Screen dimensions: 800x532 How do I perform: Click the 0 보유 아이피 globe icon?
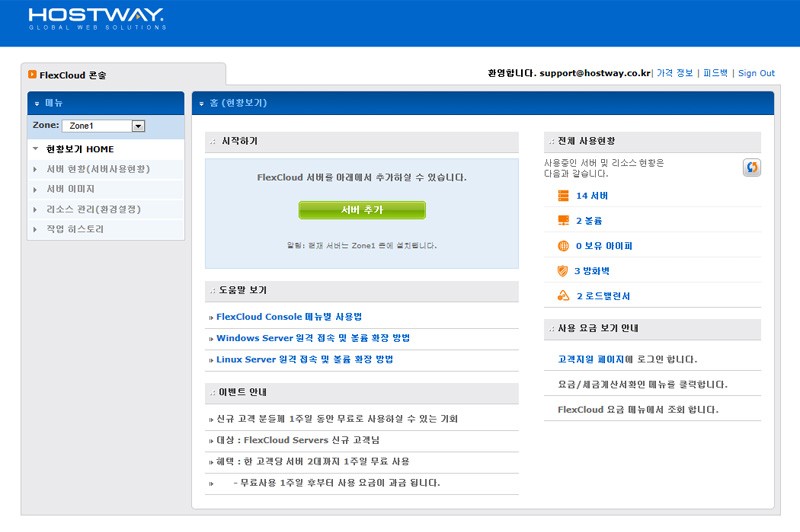click(x=563, y=245)
